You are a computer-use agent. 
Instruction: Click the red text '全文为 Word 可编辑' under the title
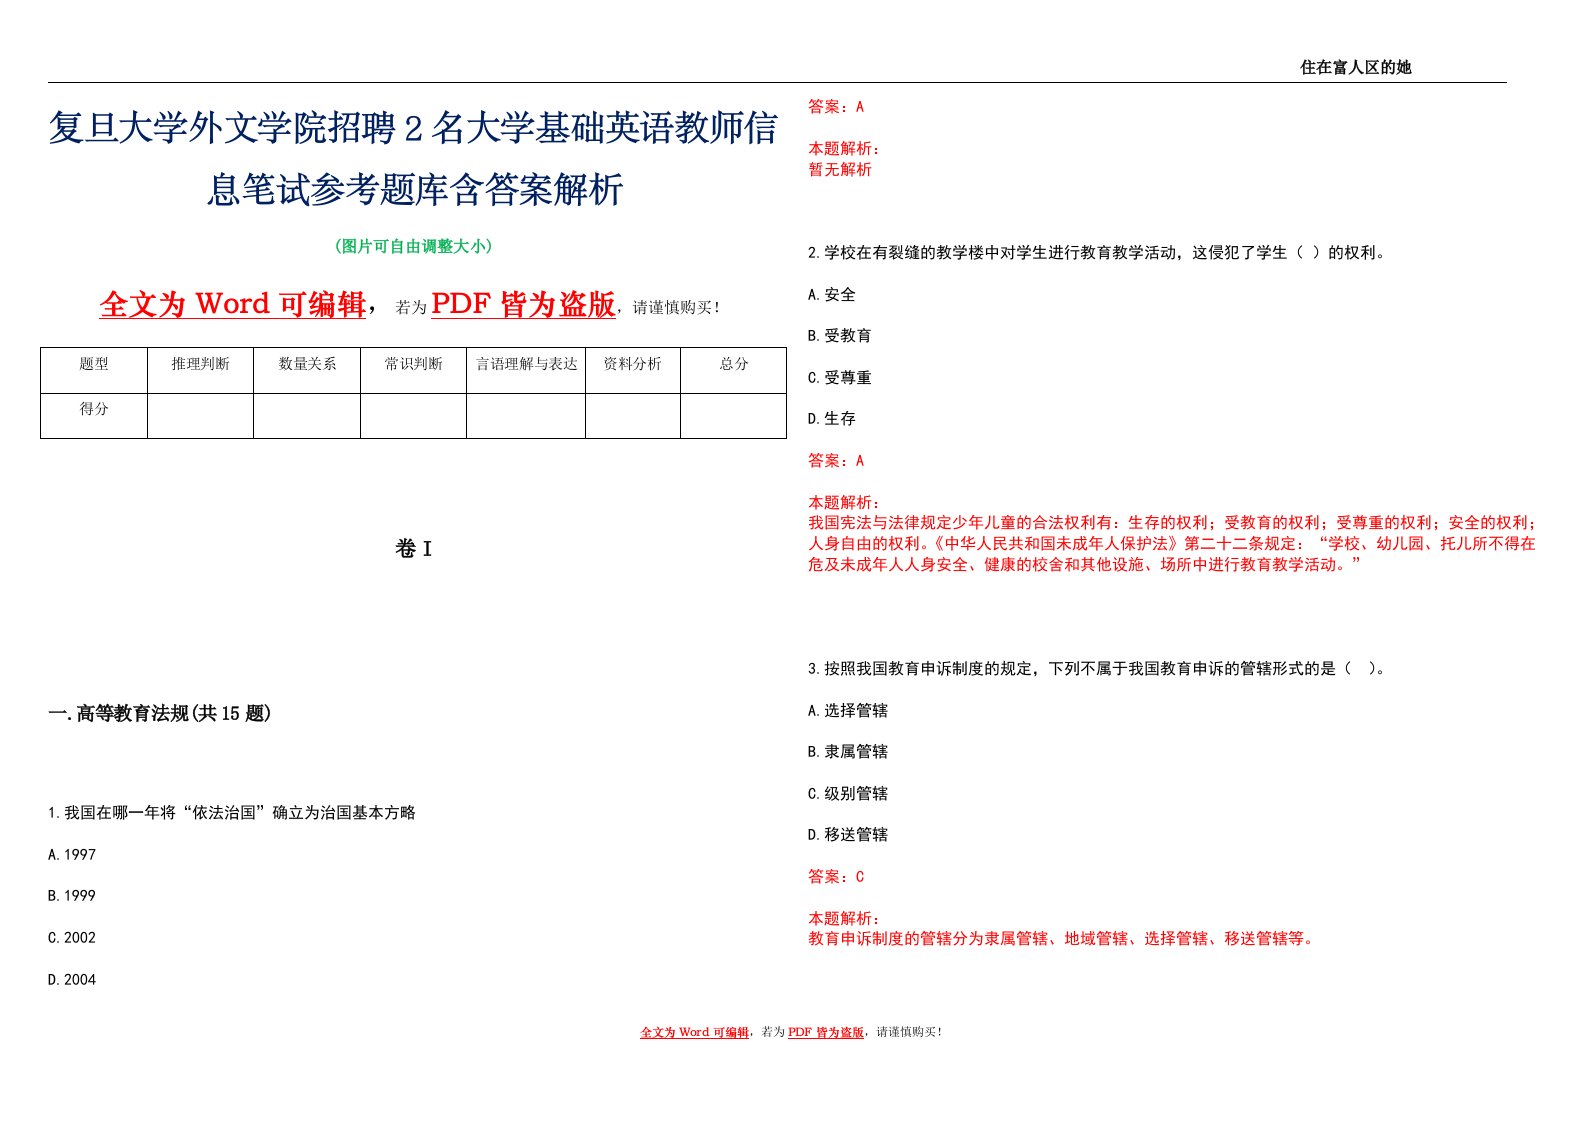pos(233,304)
